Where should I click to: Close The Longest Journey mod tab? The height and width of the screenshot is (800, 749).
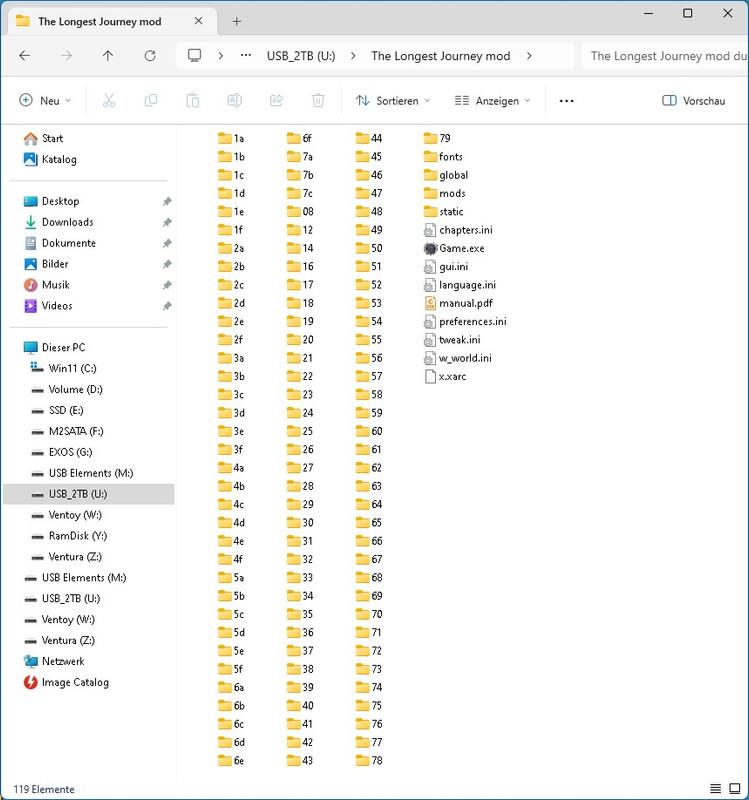coord(198,21)
